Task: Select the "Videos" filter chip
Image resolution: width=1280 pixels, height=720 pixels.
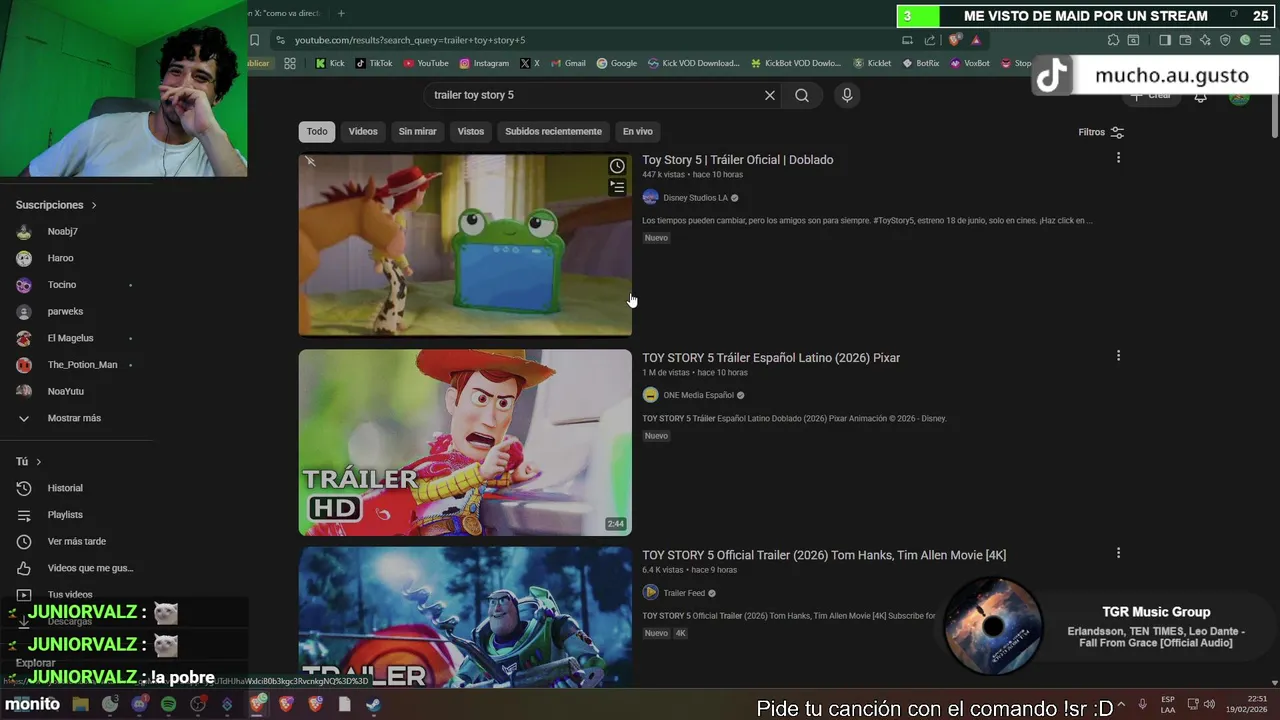Action: pyautogui.click(x=363, y=132)
